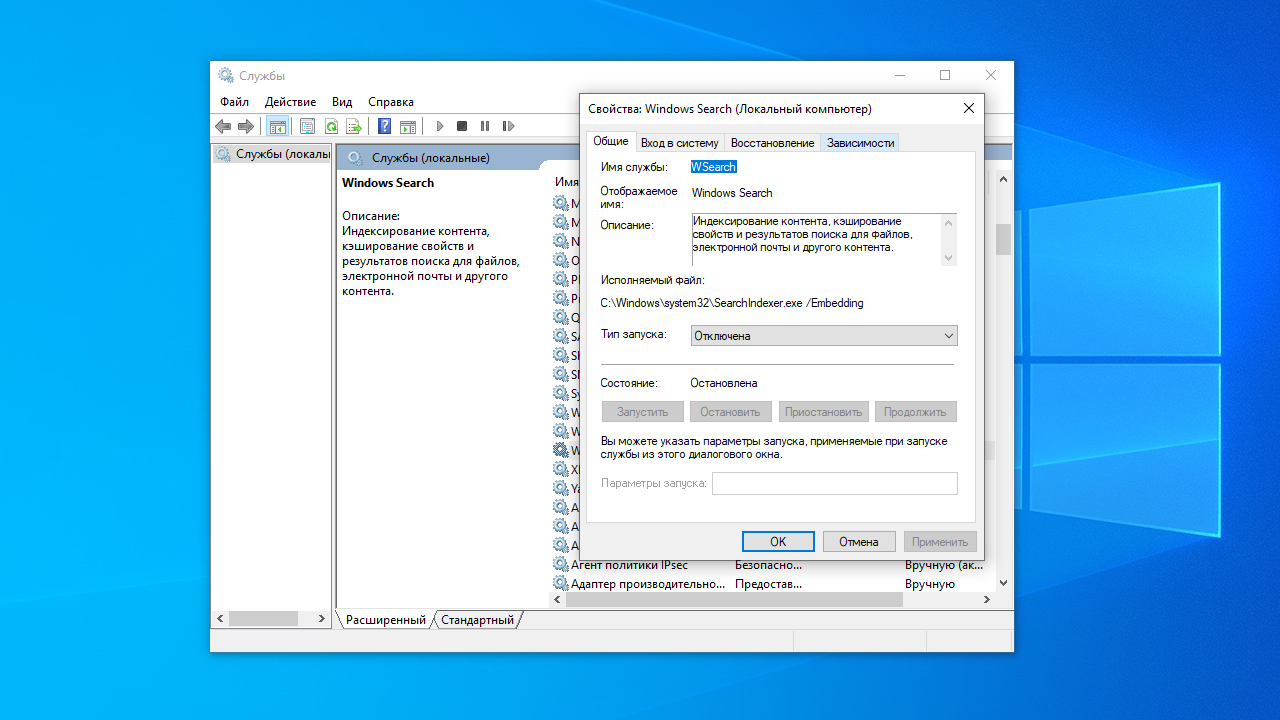This screenshot has height=720, width=1280.
Task: Click gear icon of Агент политики IPsec row
Action: click(561, 565)
